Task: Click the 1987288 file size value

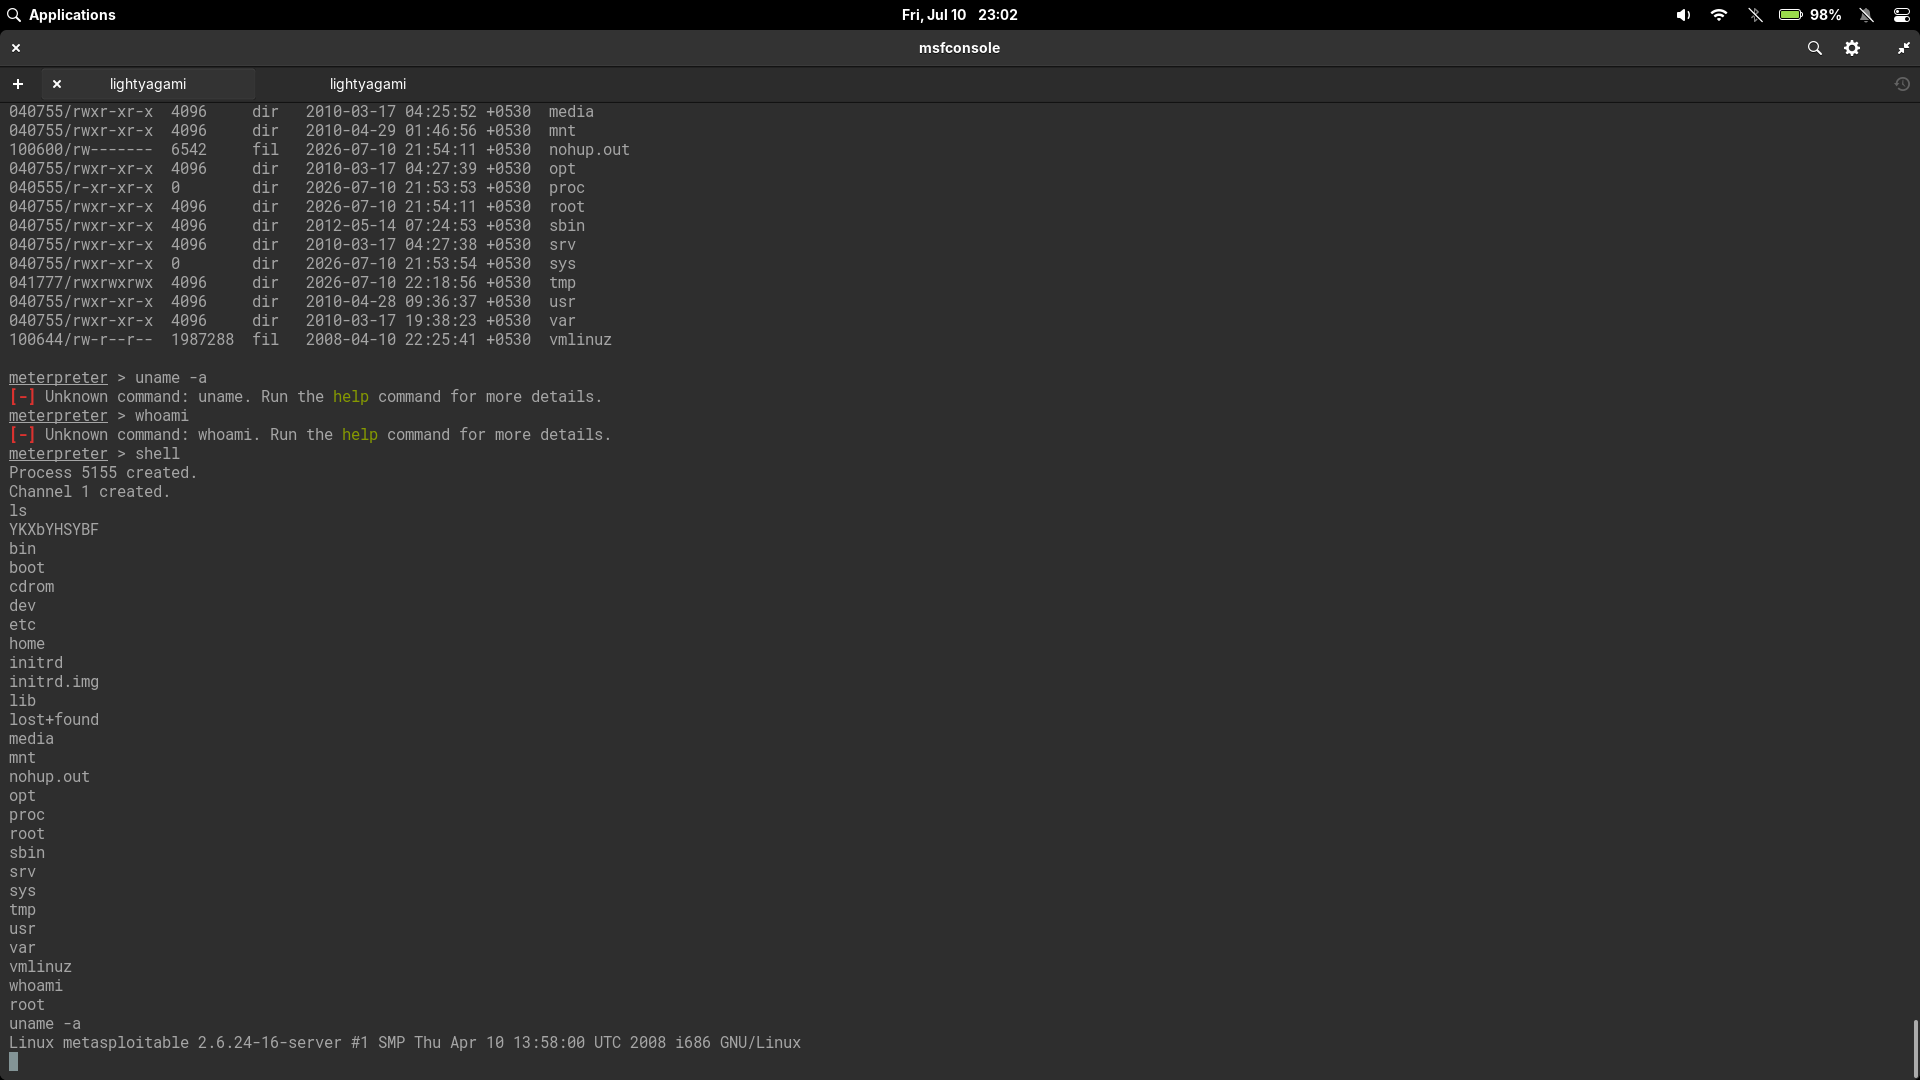Action: (202, 340)
